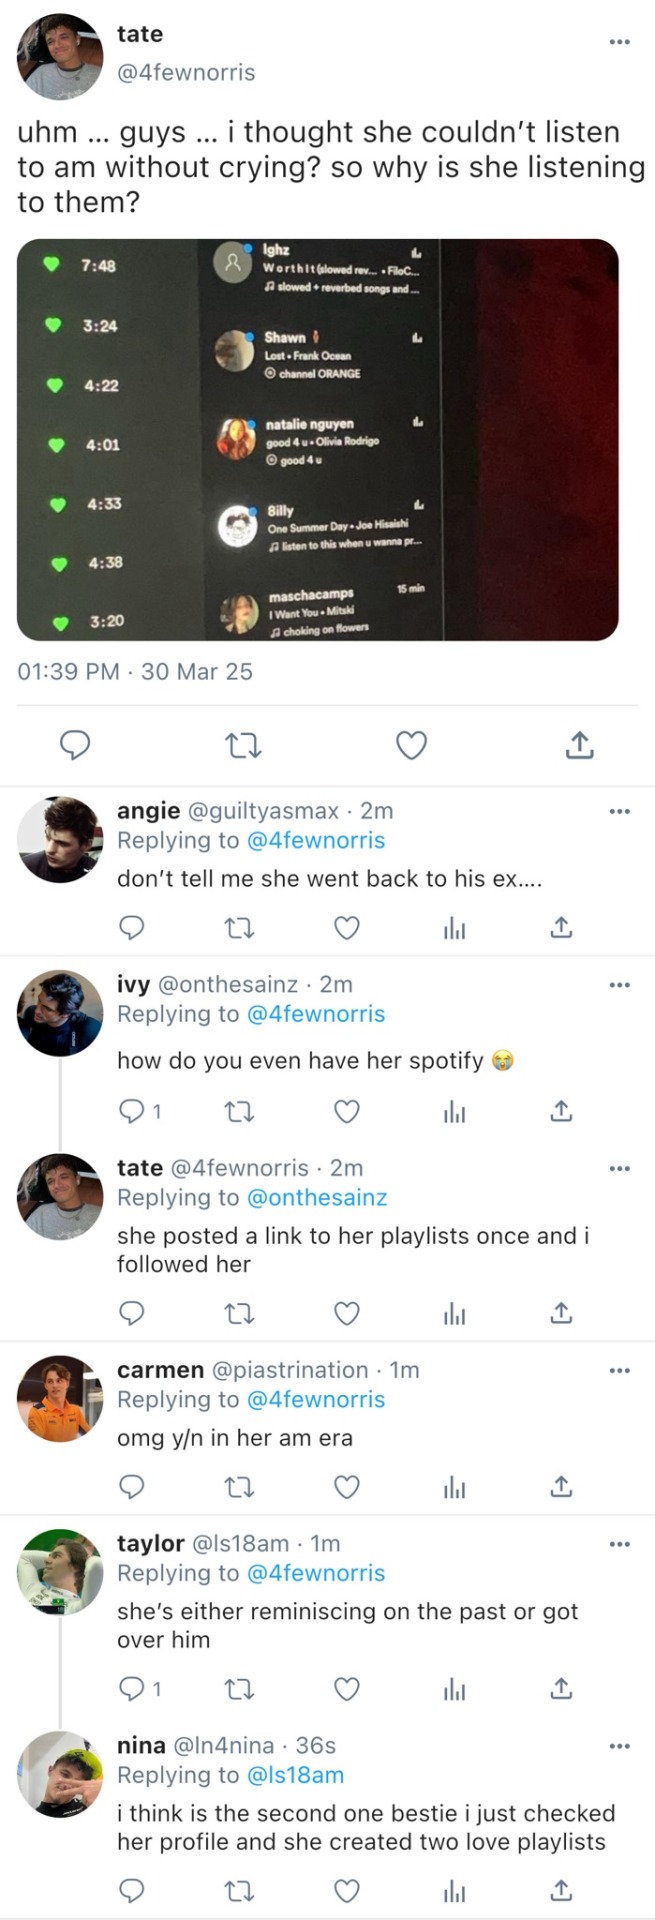Share nina's love playlists reply
The image size is (655, 1920).
pyautogui.click(x=562, y=1890)
